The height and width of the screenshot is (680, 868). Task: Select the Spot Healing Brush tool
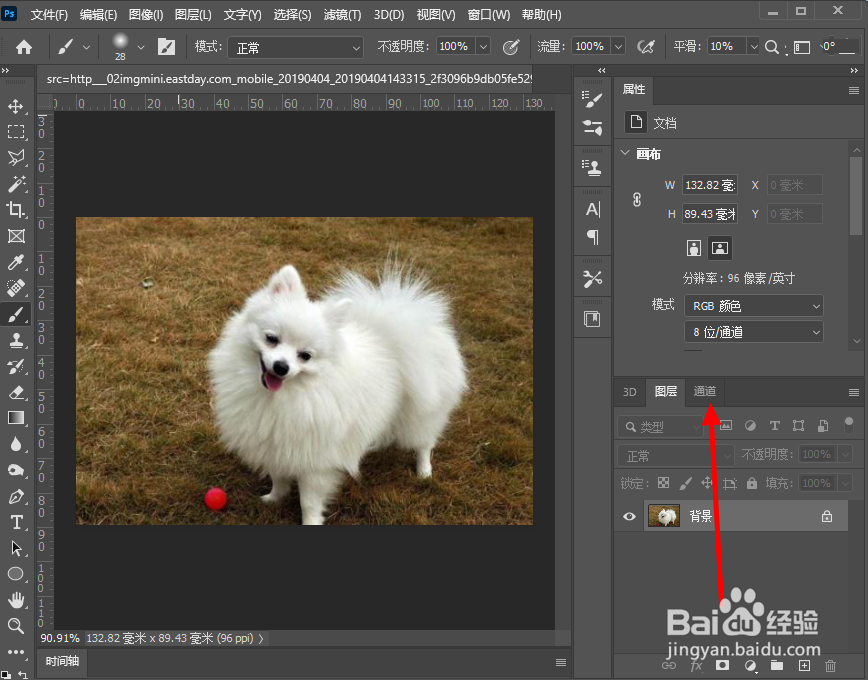point(16,288)
